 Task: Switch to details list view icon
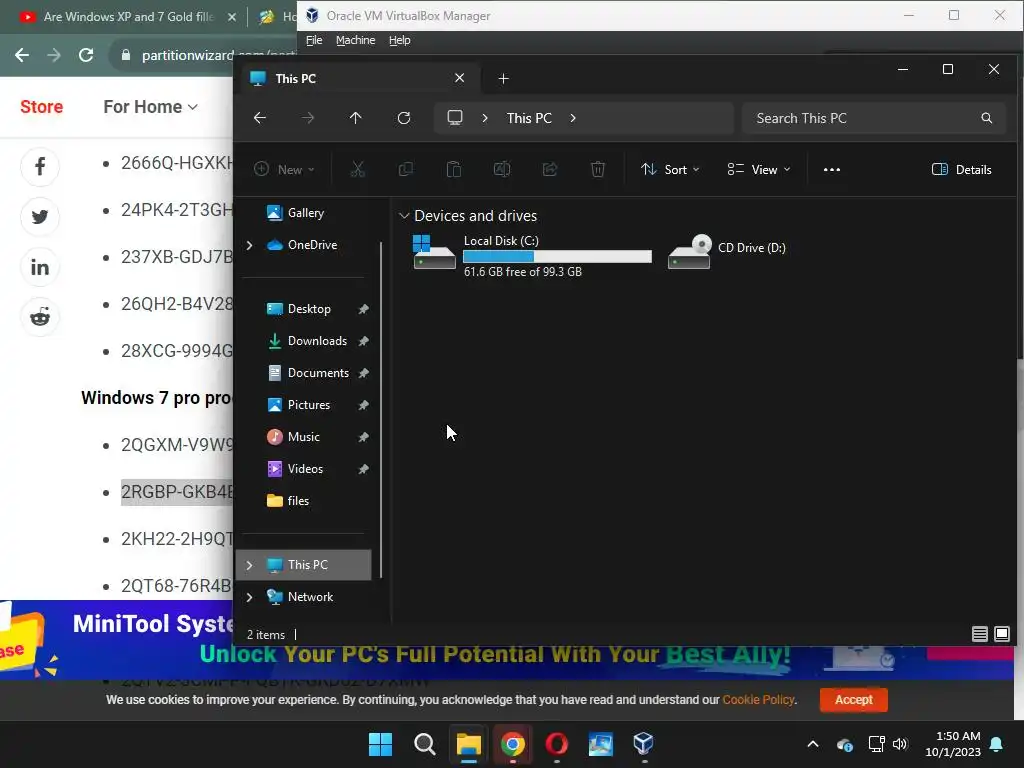pyautogui.click(x=980, y=634)
